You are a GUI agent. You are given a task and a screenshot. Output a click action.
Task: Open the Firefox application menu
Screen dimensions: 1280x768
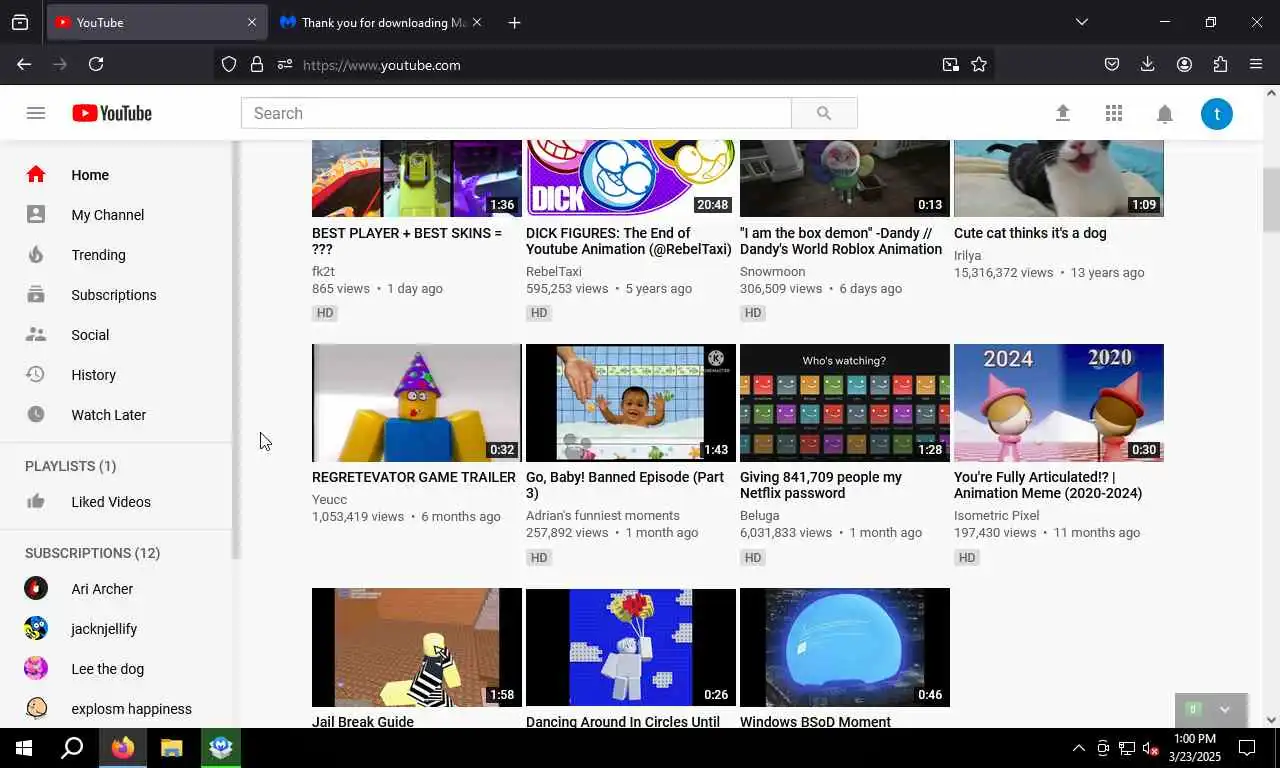click(x=1256, y=64)
